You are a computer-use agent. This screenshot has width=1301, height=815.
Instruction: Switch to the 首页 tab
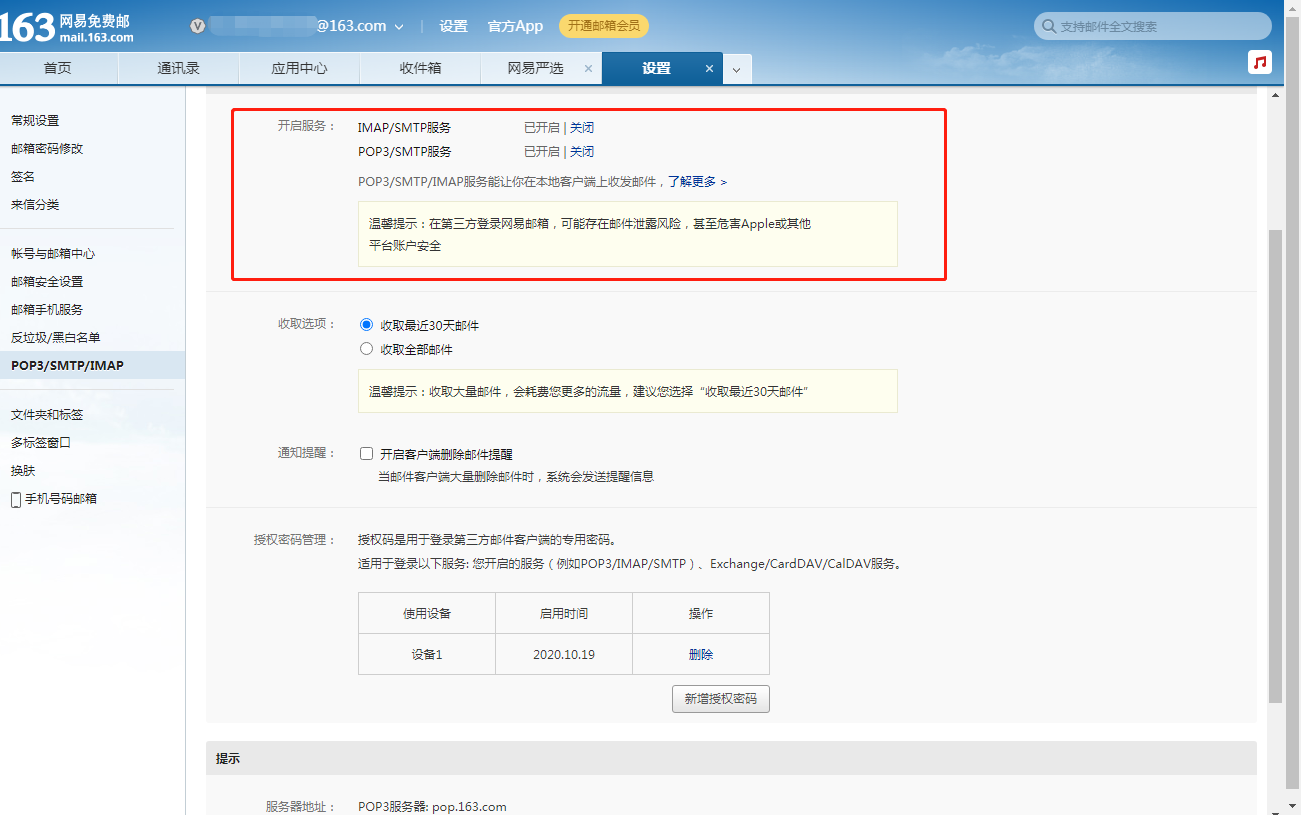point(58,69)
